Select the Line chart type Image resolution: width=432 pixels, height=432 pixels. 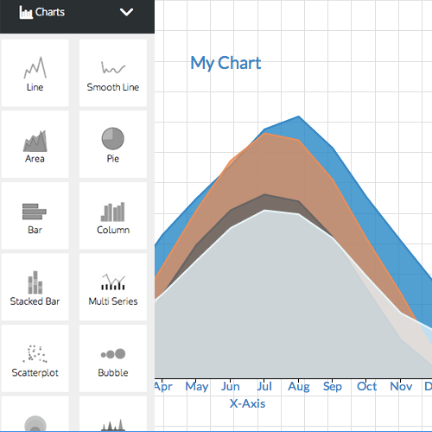coord(35,73)
